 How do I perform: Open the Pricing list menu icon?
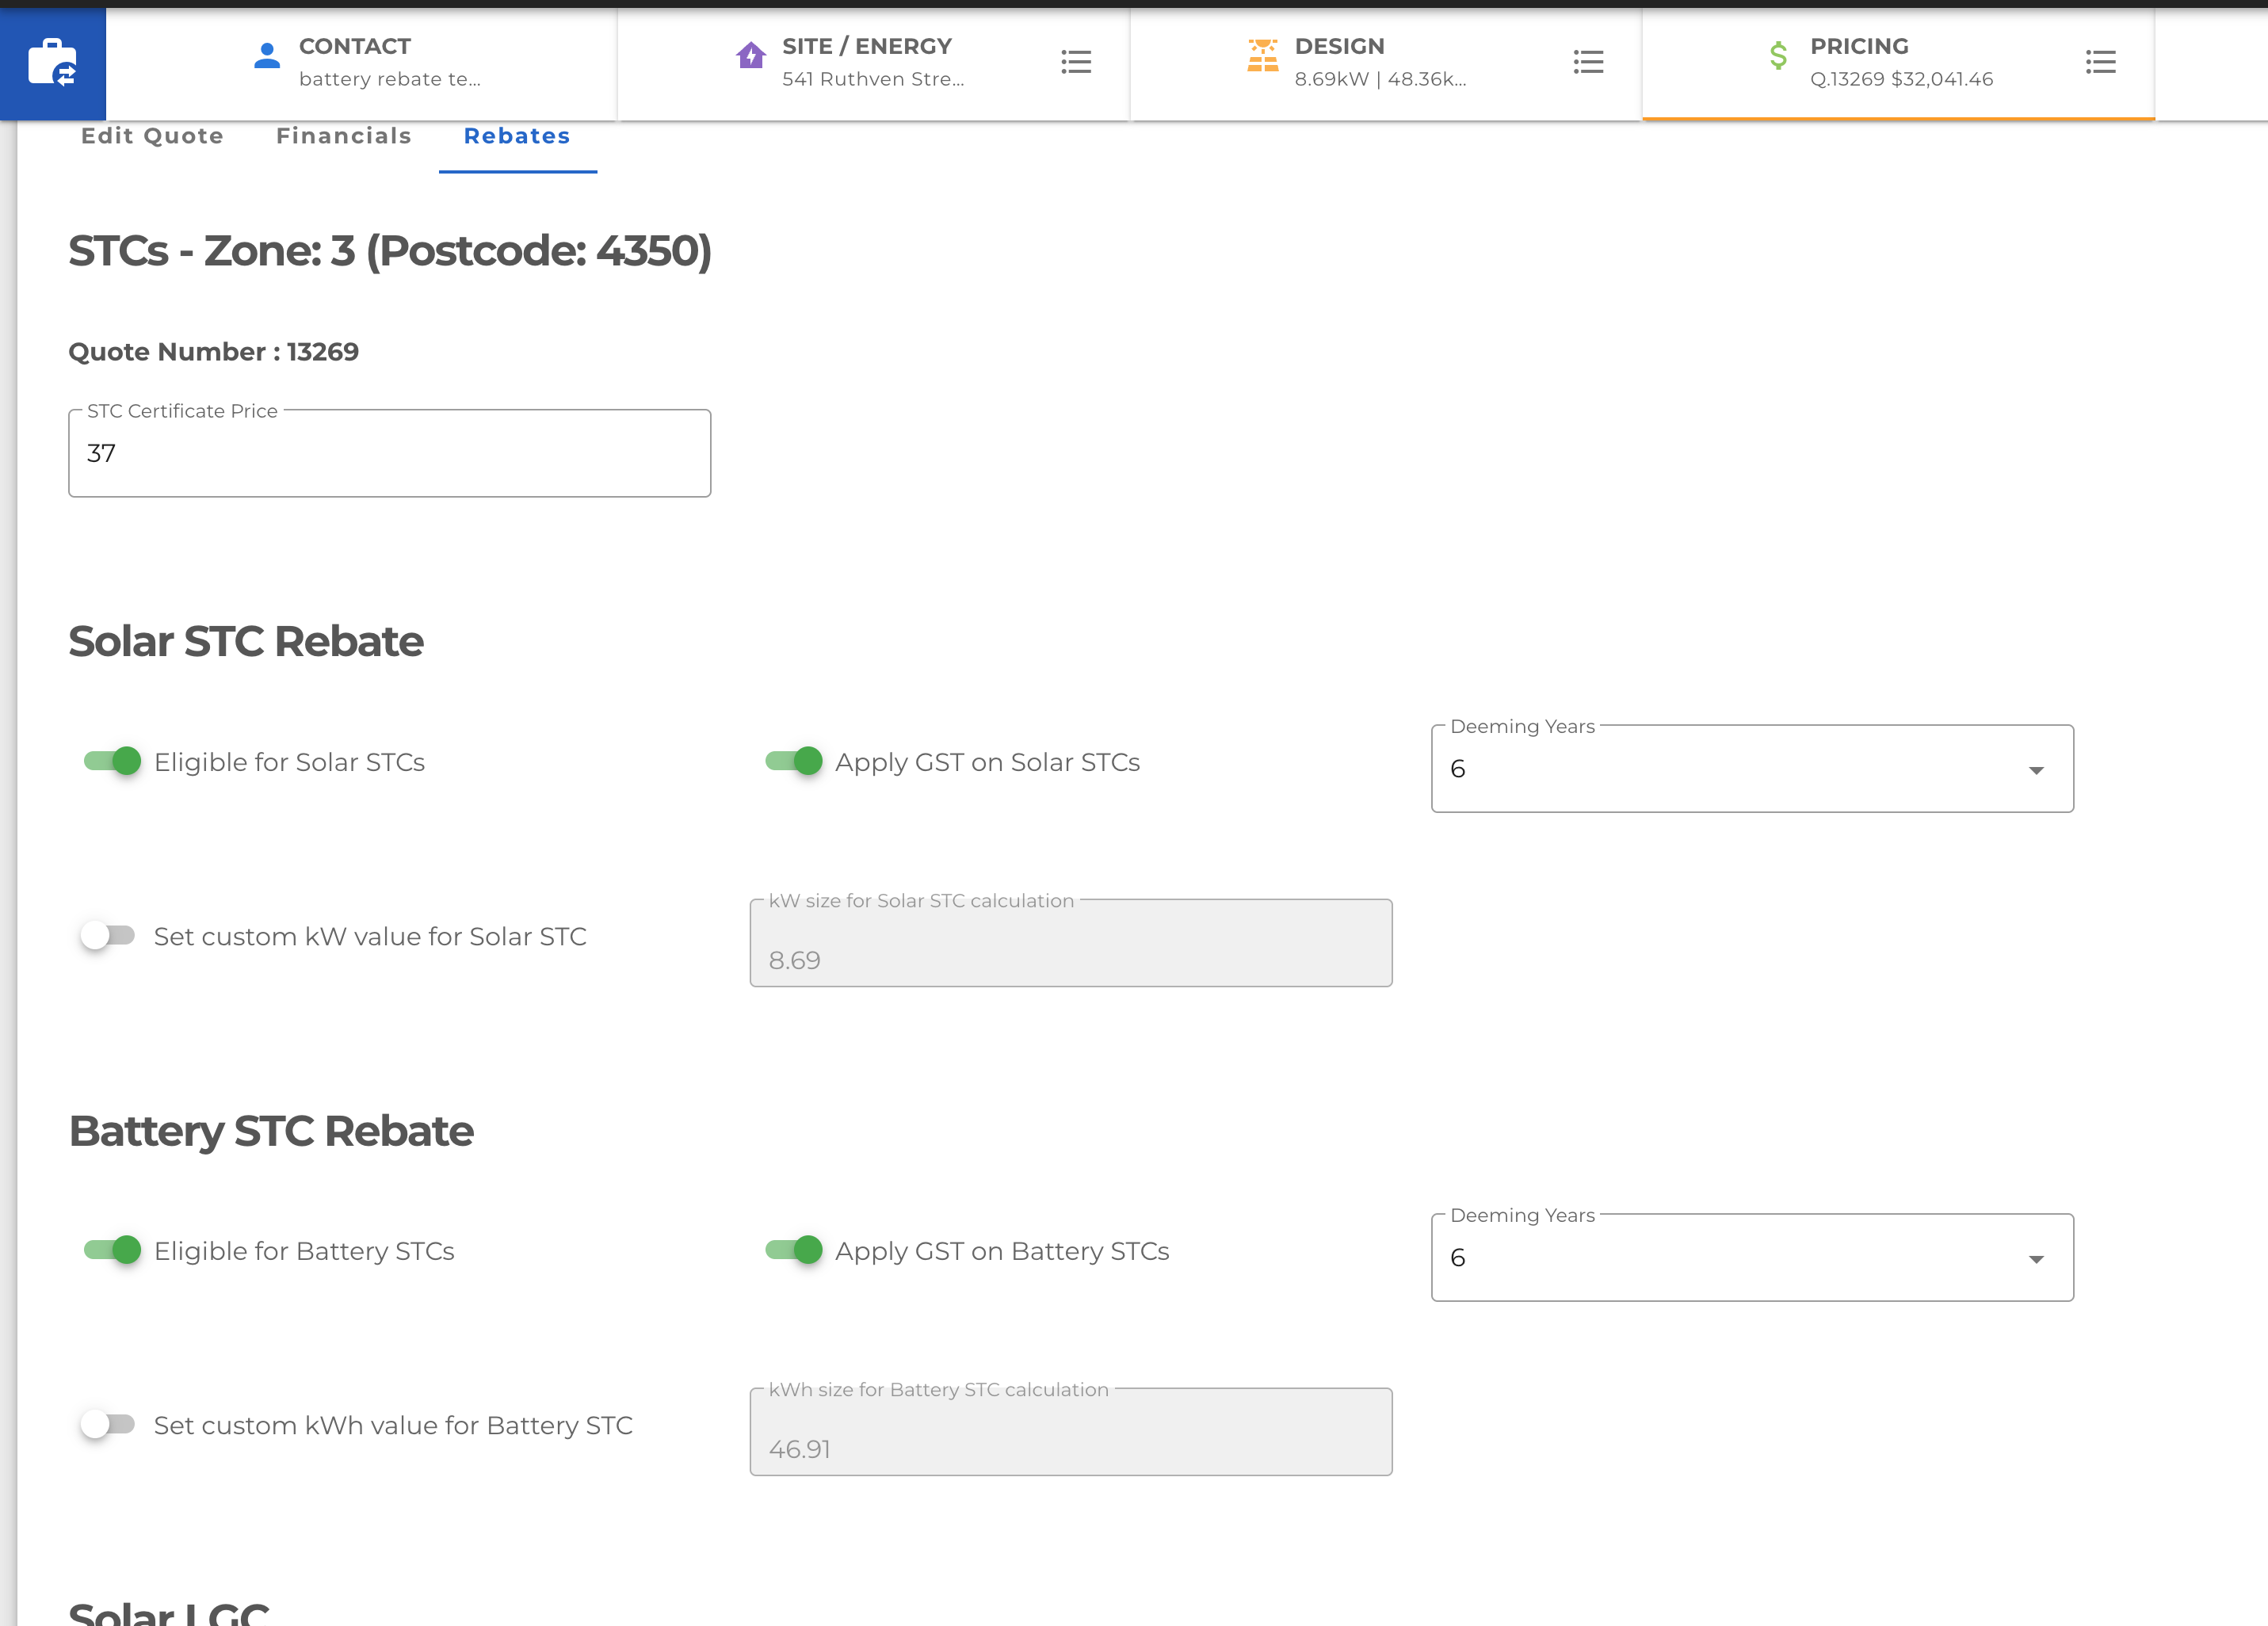2101,62
